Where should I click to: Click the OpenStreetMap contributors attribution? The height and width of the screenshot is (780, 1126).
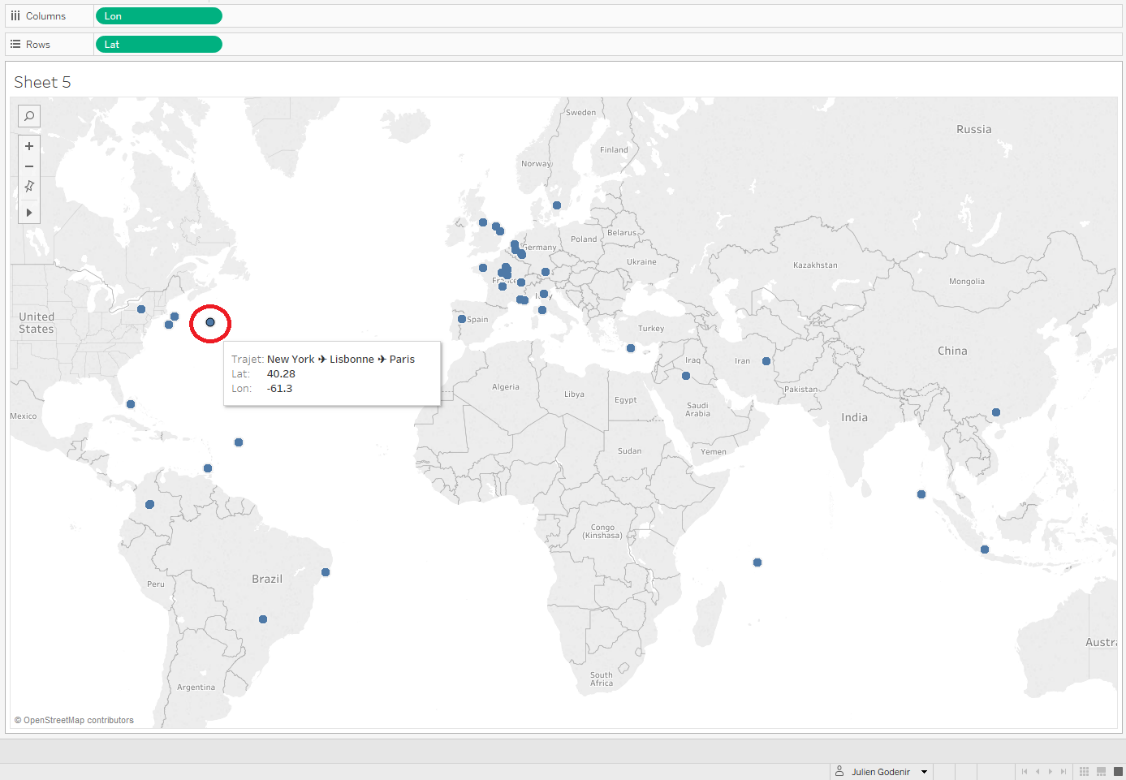pyautogui.click(x=74, y=720)
